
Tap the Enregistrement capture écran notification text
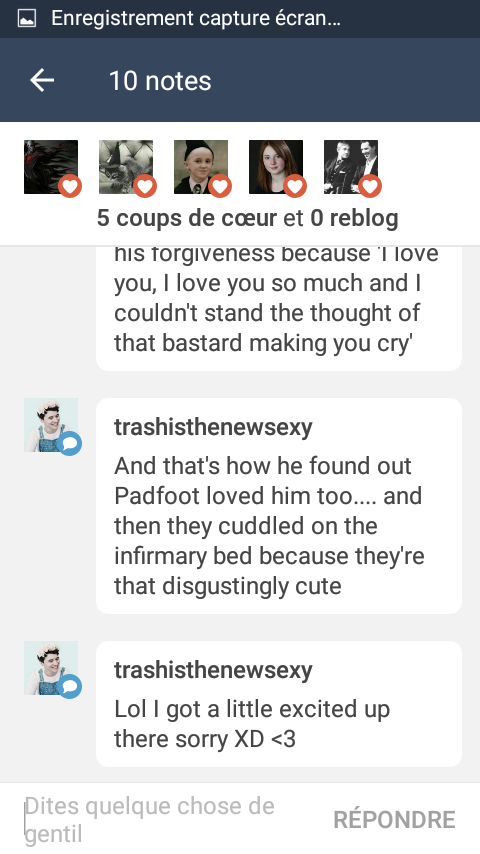pos(196,19)
